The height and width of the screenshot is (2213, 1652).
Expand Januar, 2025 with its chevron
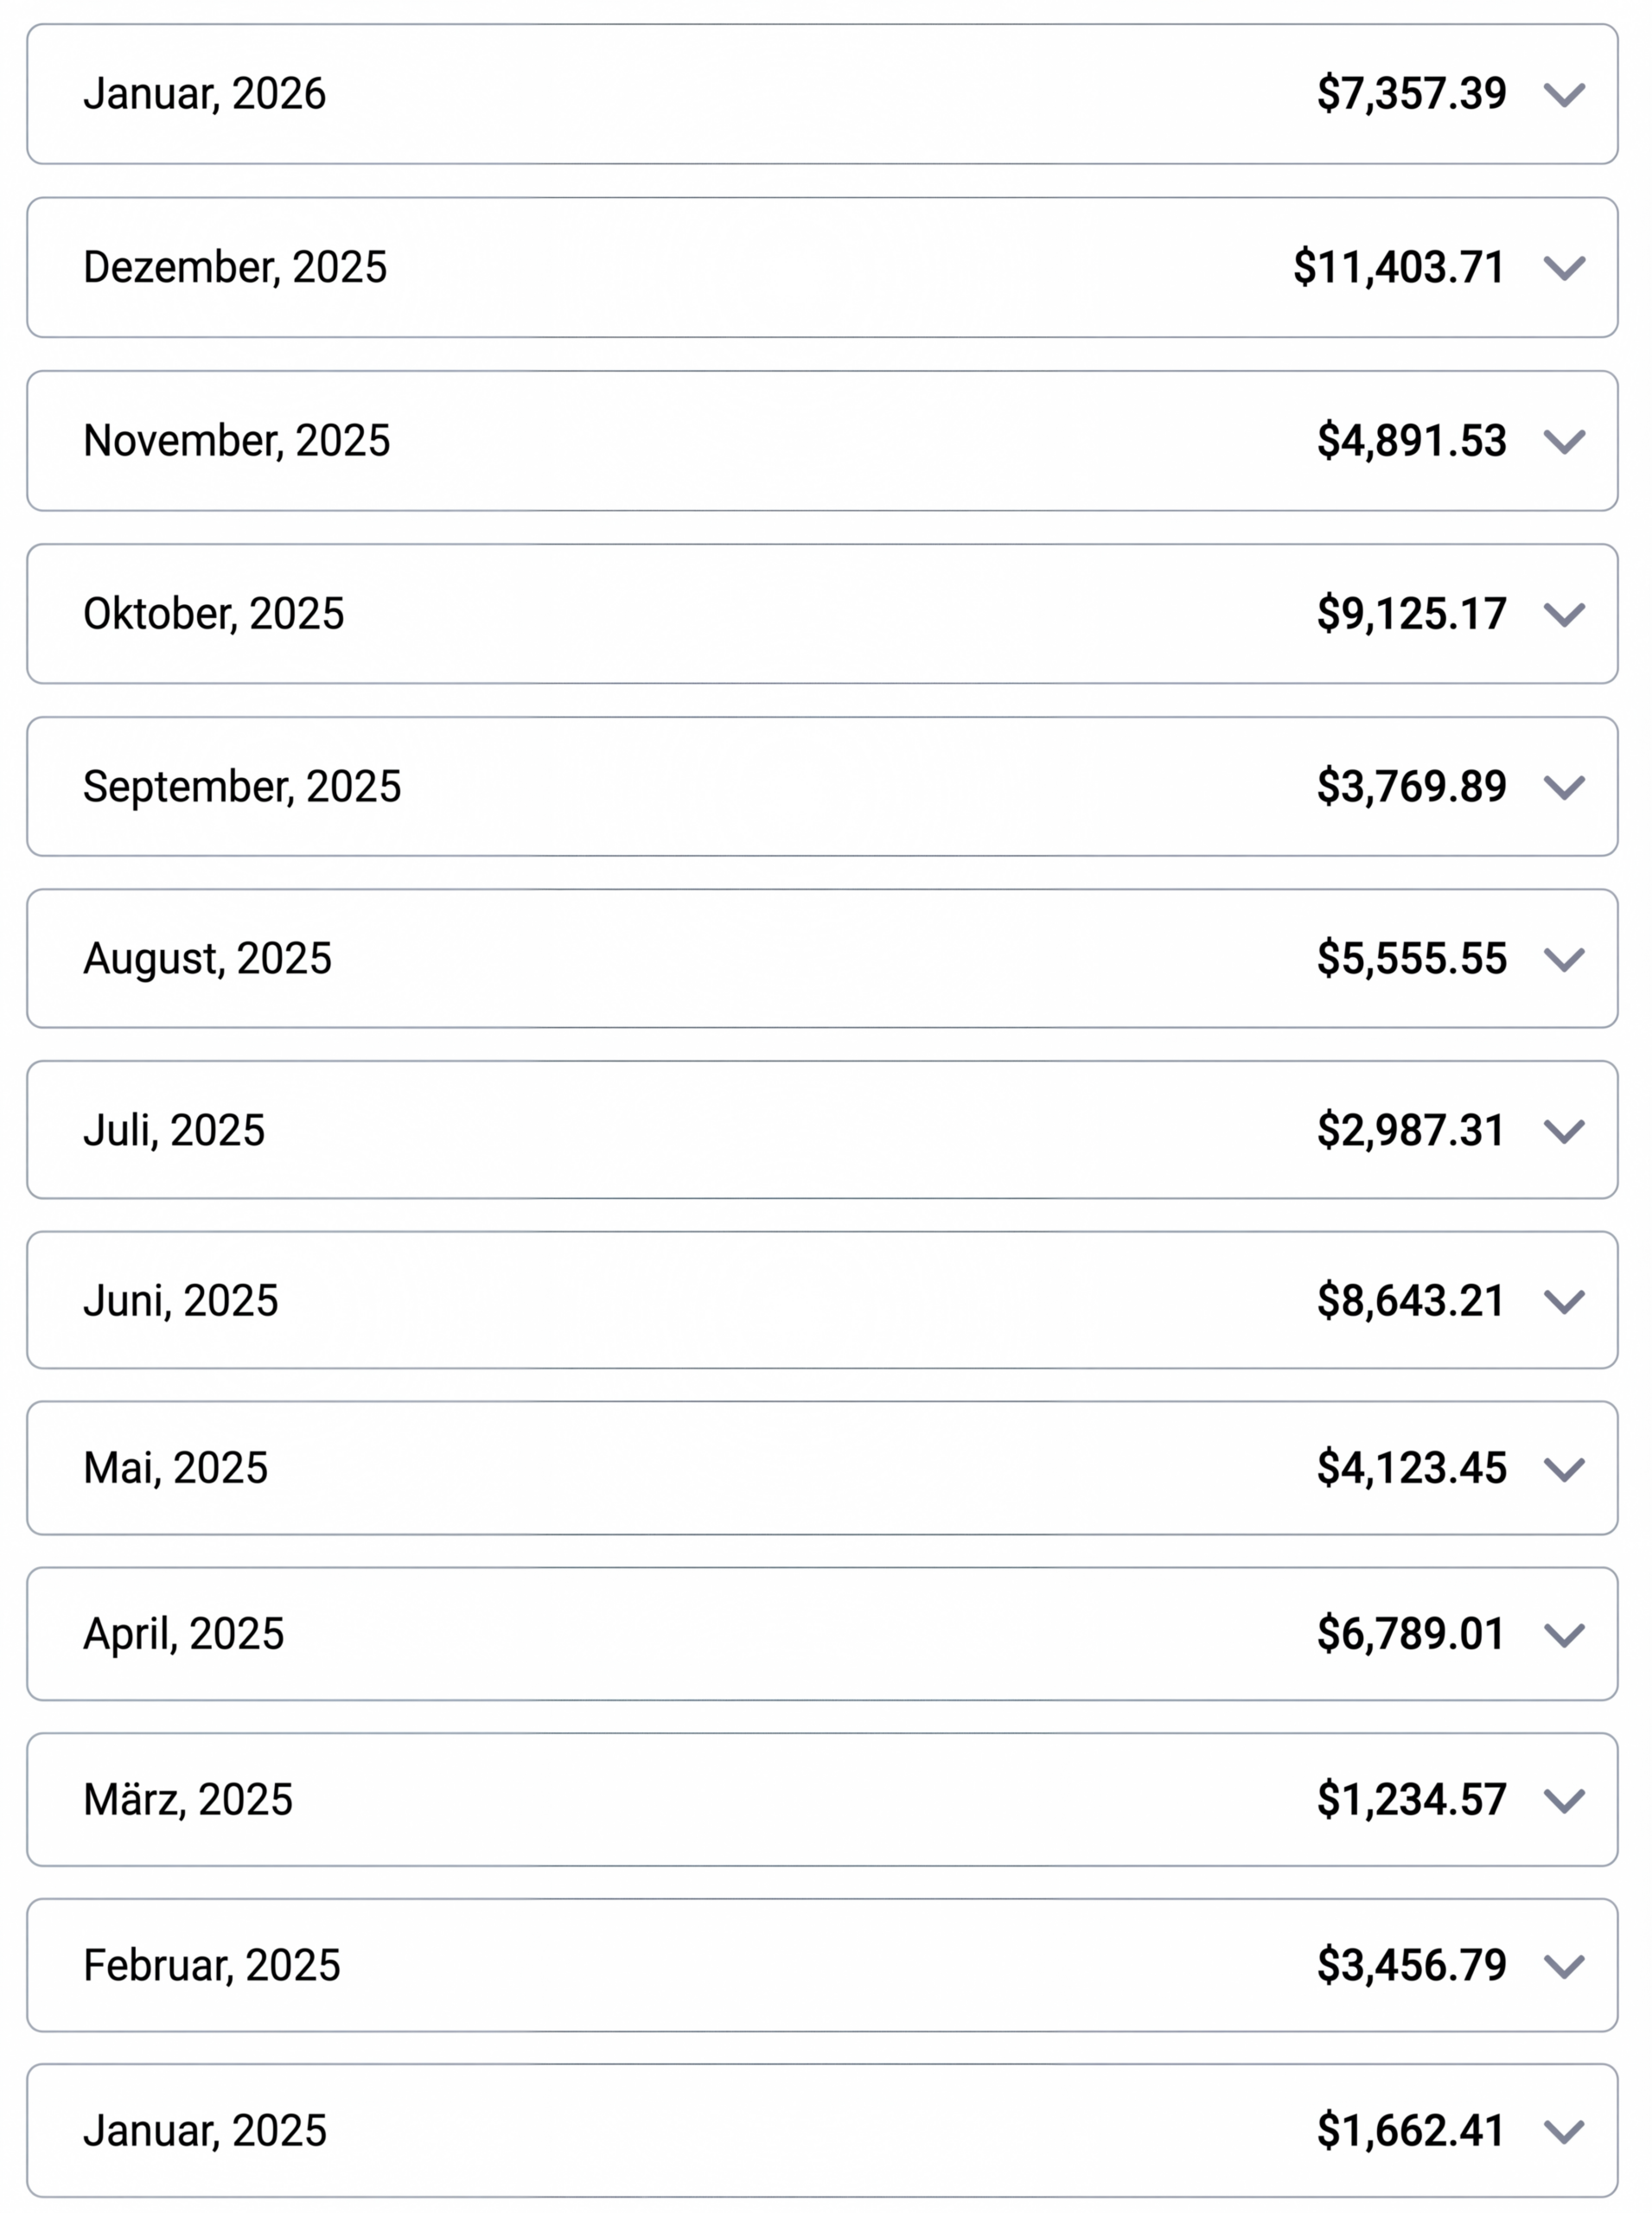[1563, 2132]
